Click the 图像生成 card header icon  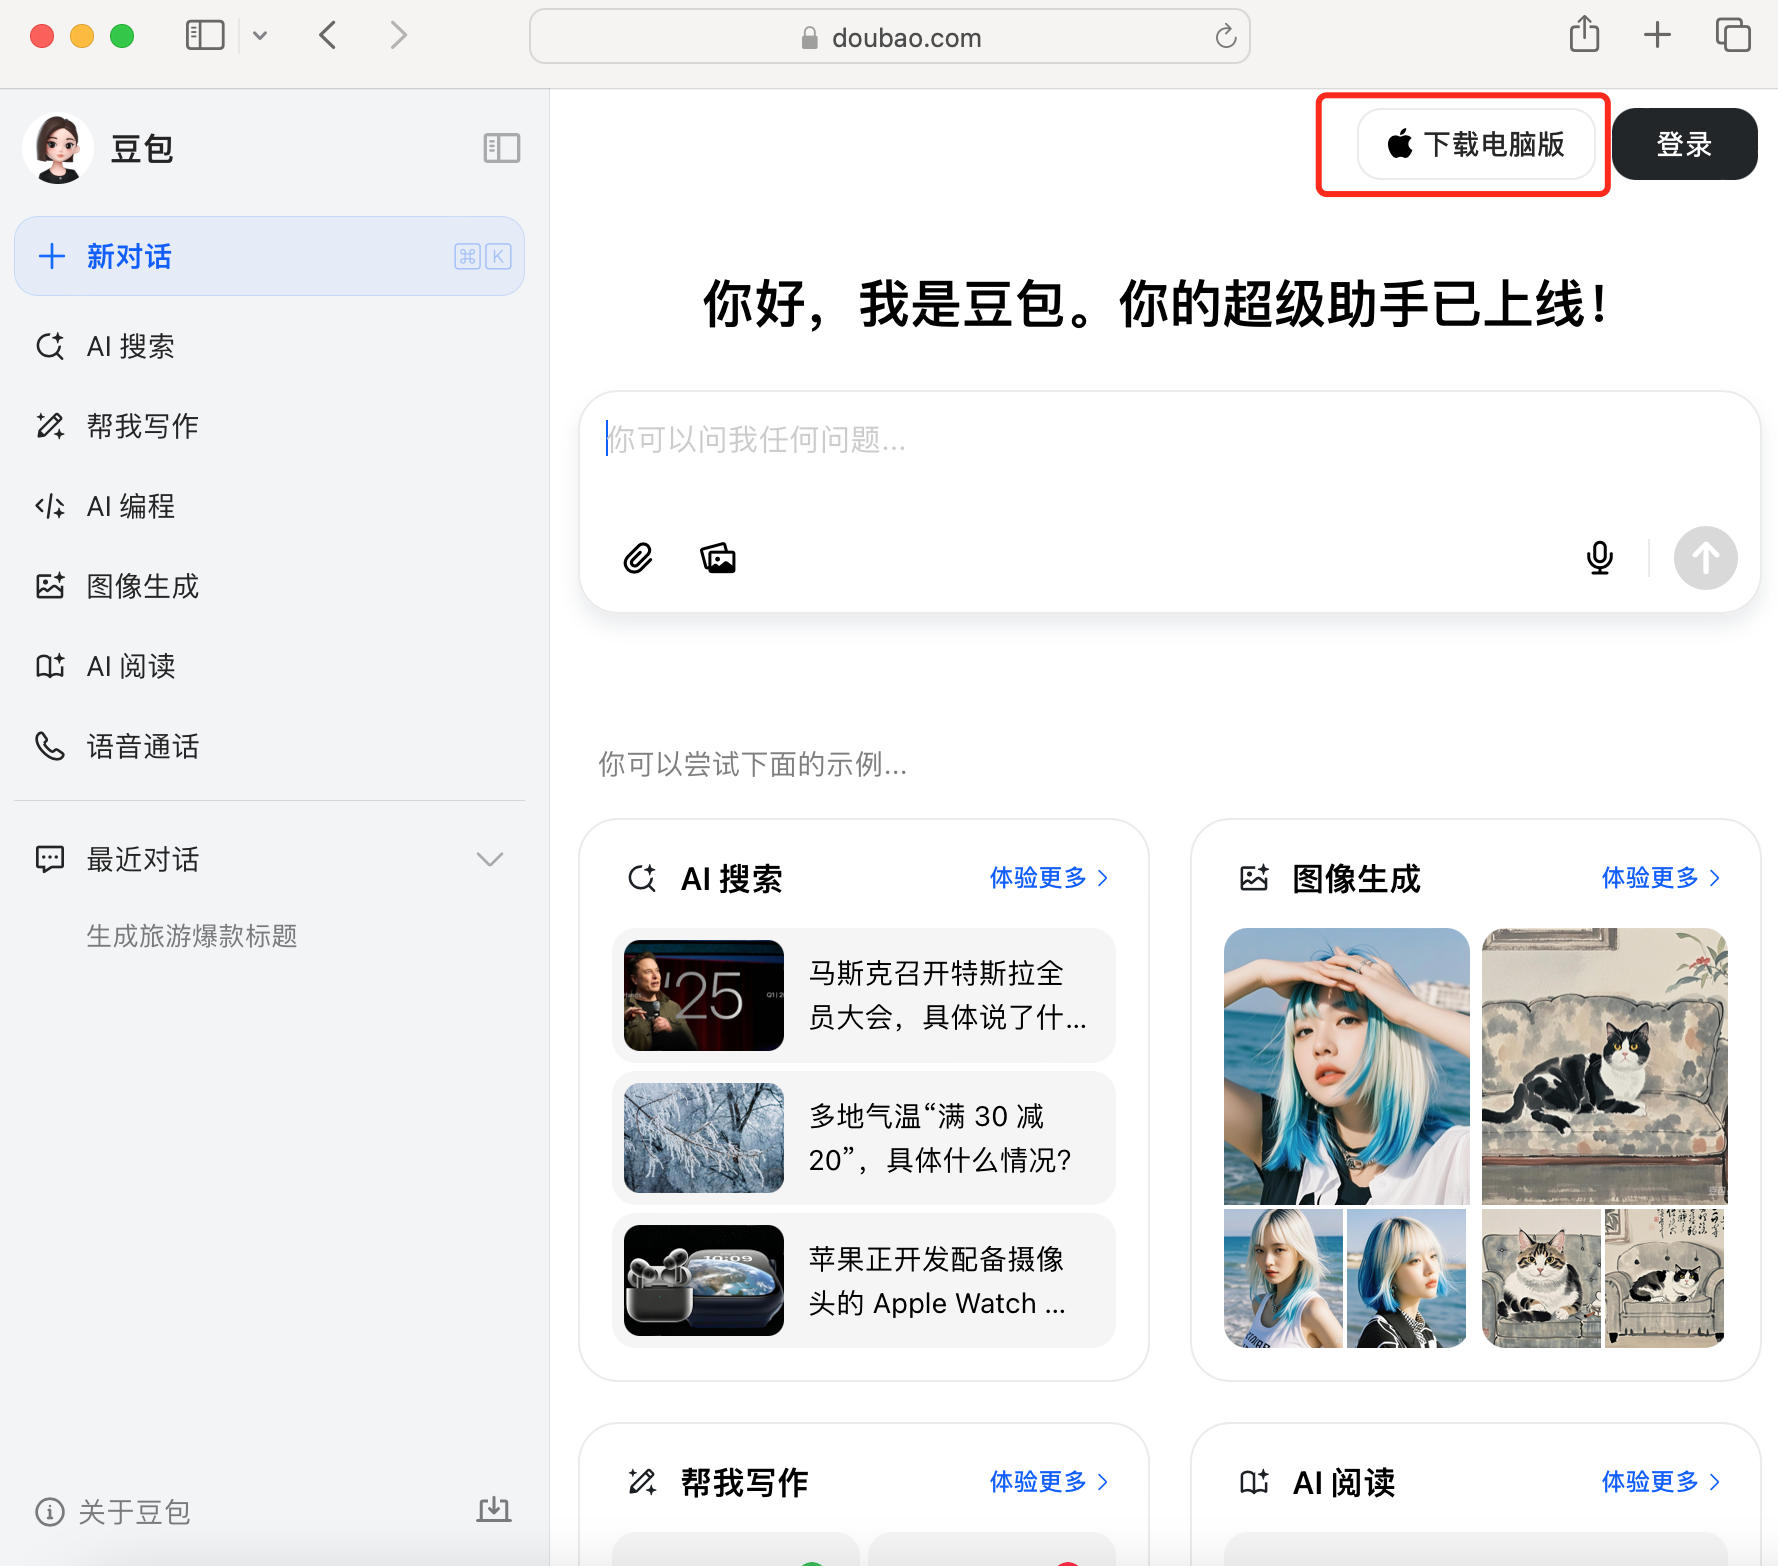(x=1254, y=878)
